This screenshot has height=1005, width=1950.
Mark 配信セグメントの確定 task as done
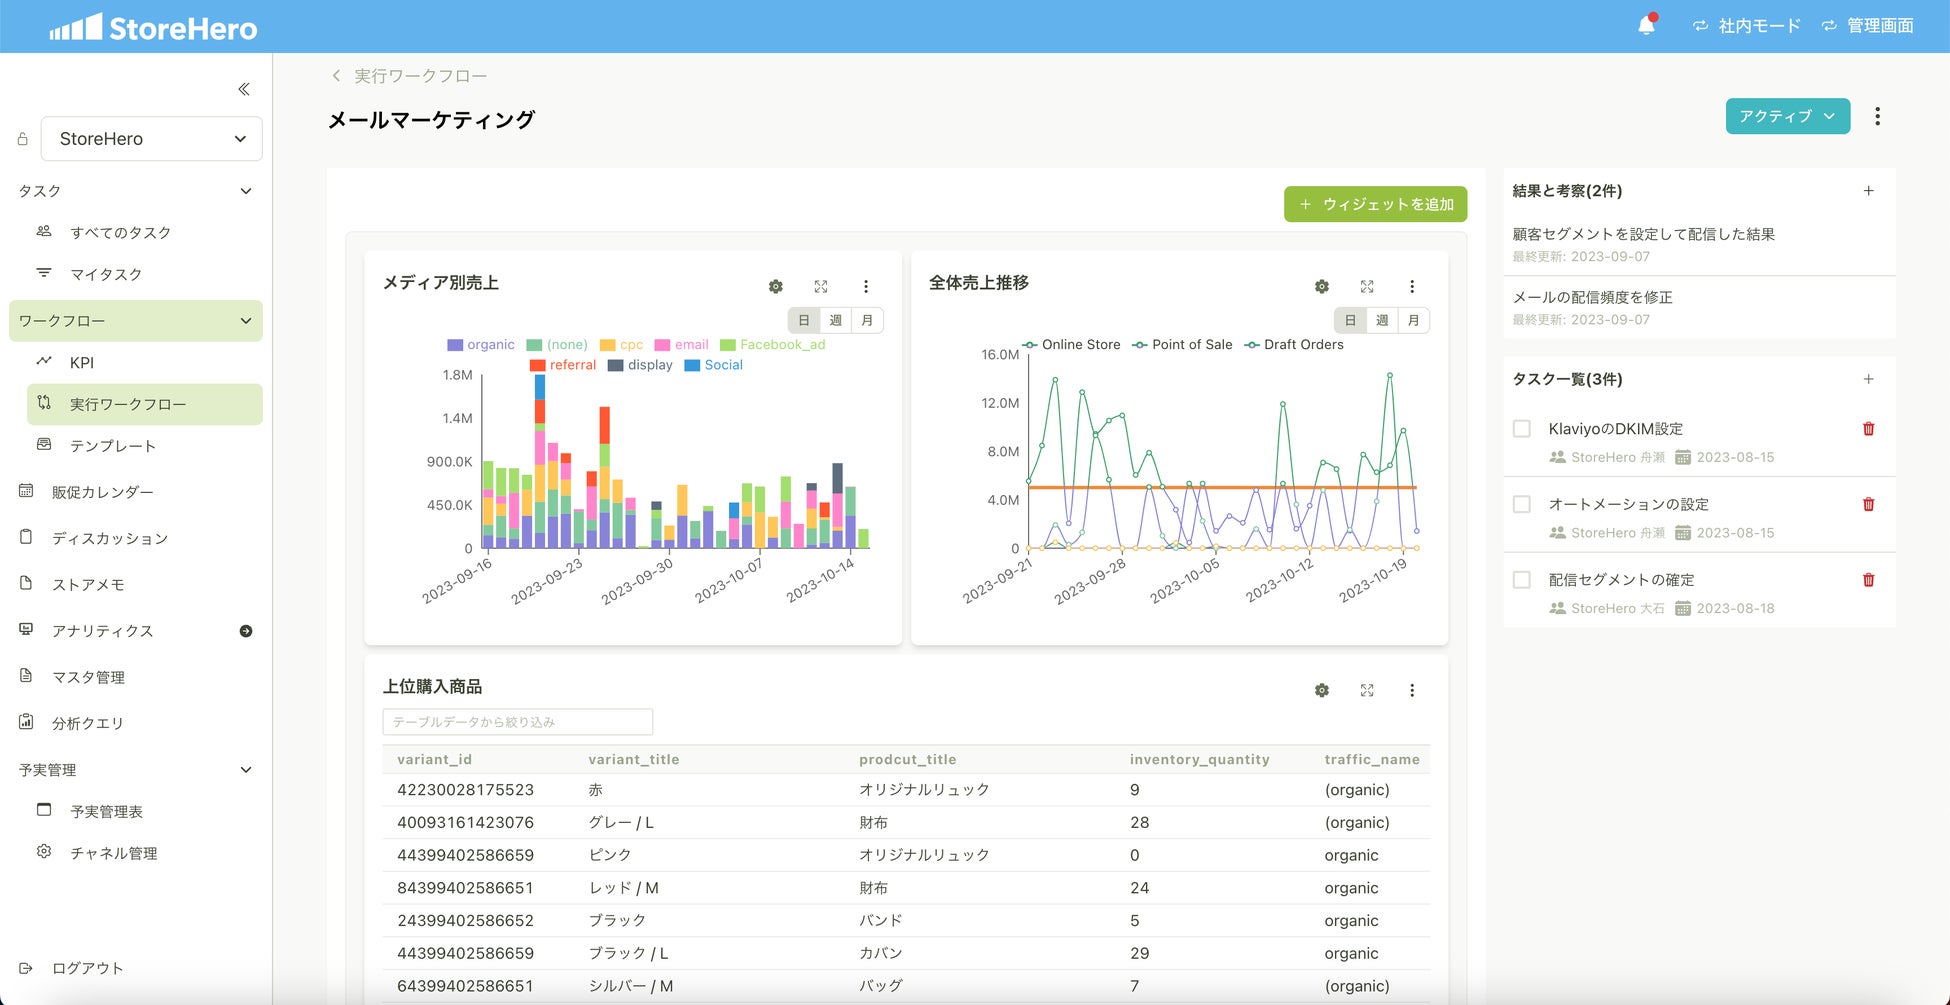pyautogui.click(x=1522, y=580)
